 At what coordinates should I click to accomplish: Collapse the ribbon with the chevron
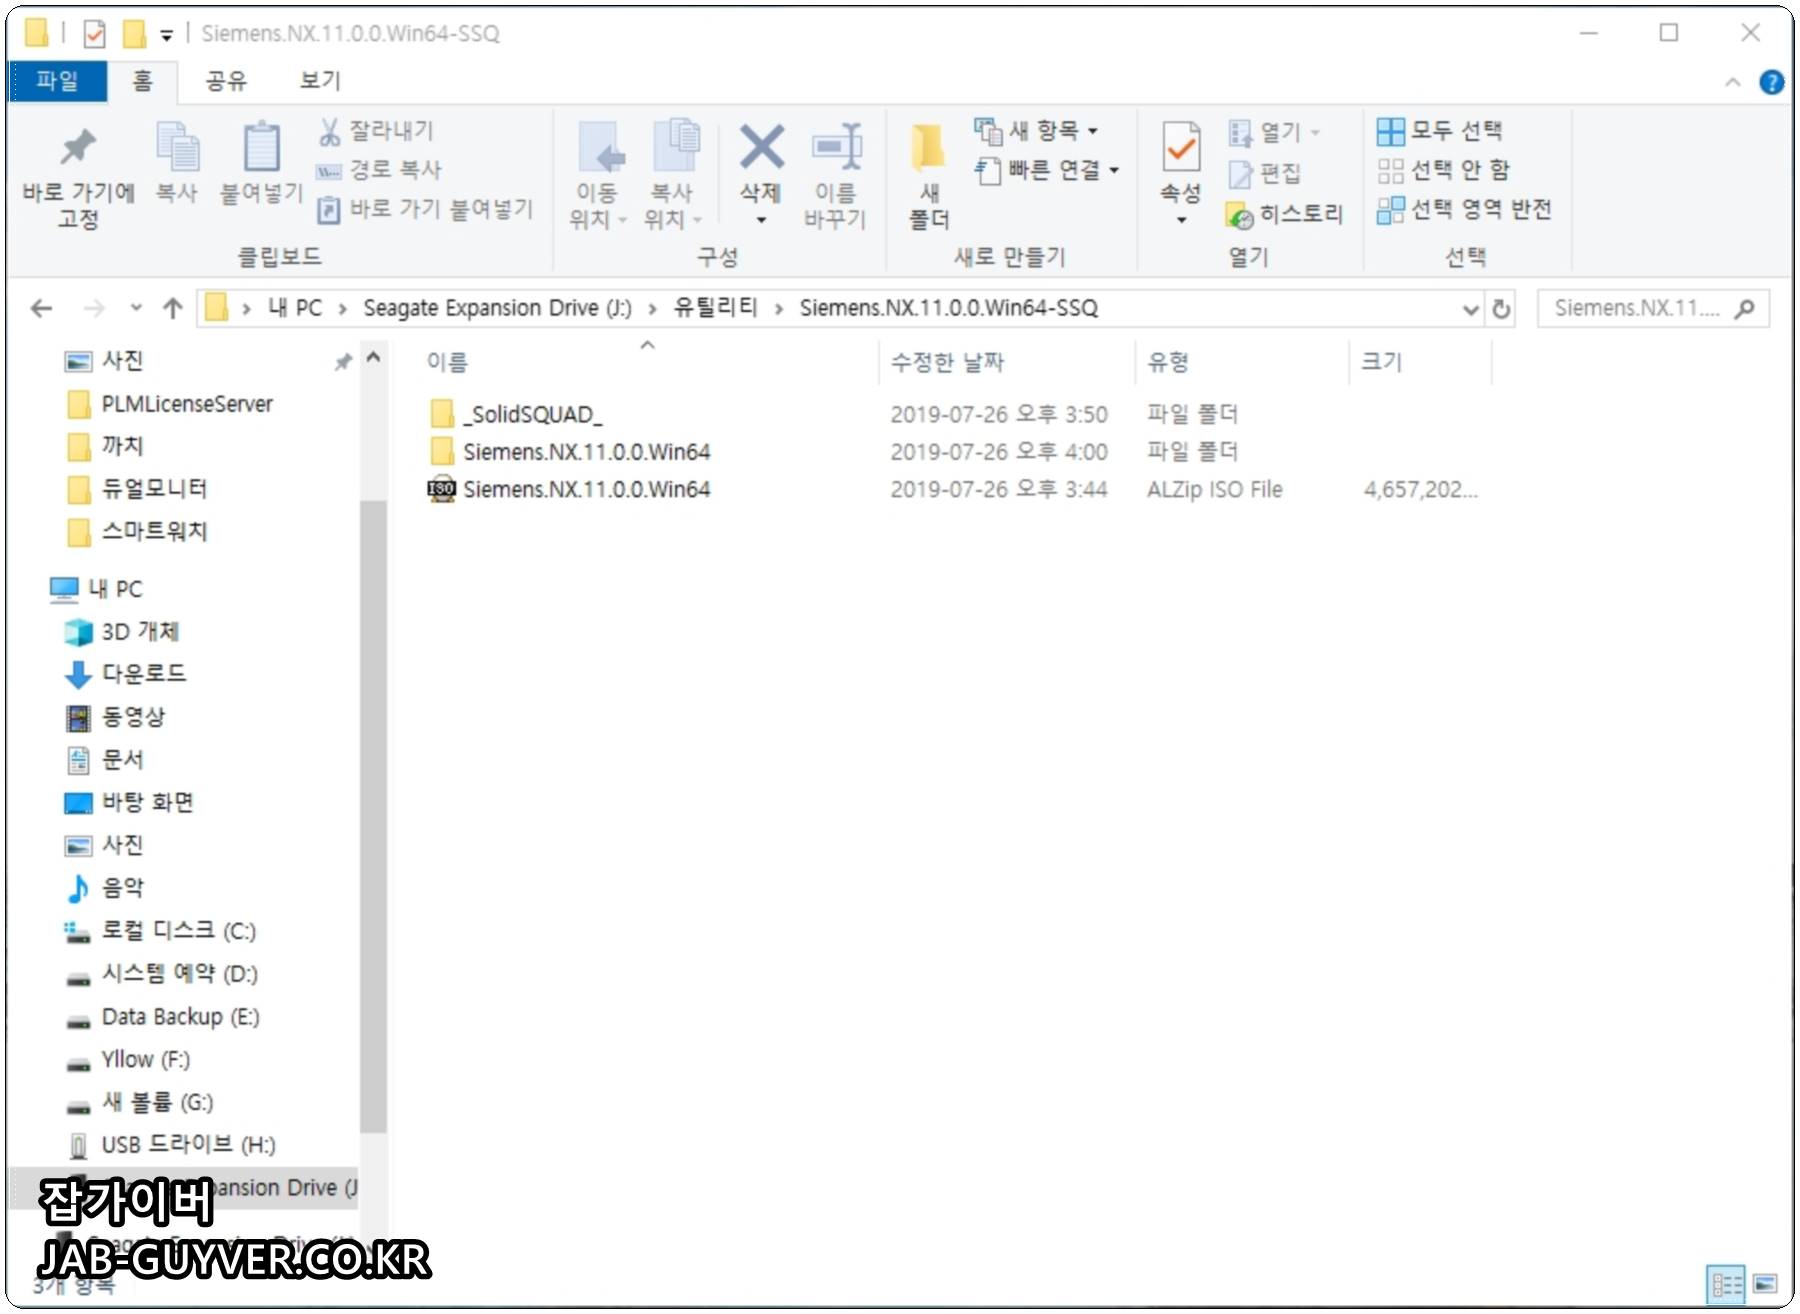[x=1733, y=82]
